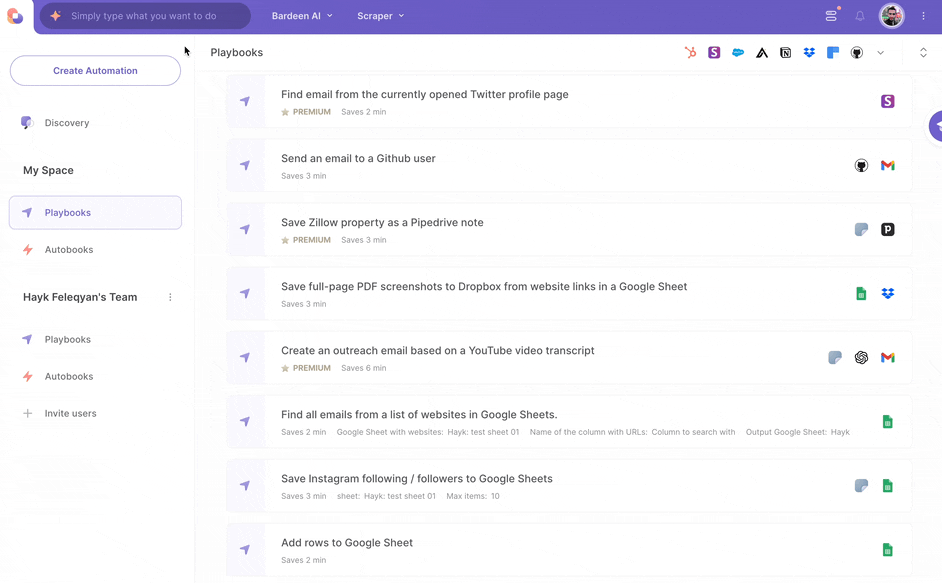
Task: Select Playbooks under My Space
Action: click(x=95, y=212)
